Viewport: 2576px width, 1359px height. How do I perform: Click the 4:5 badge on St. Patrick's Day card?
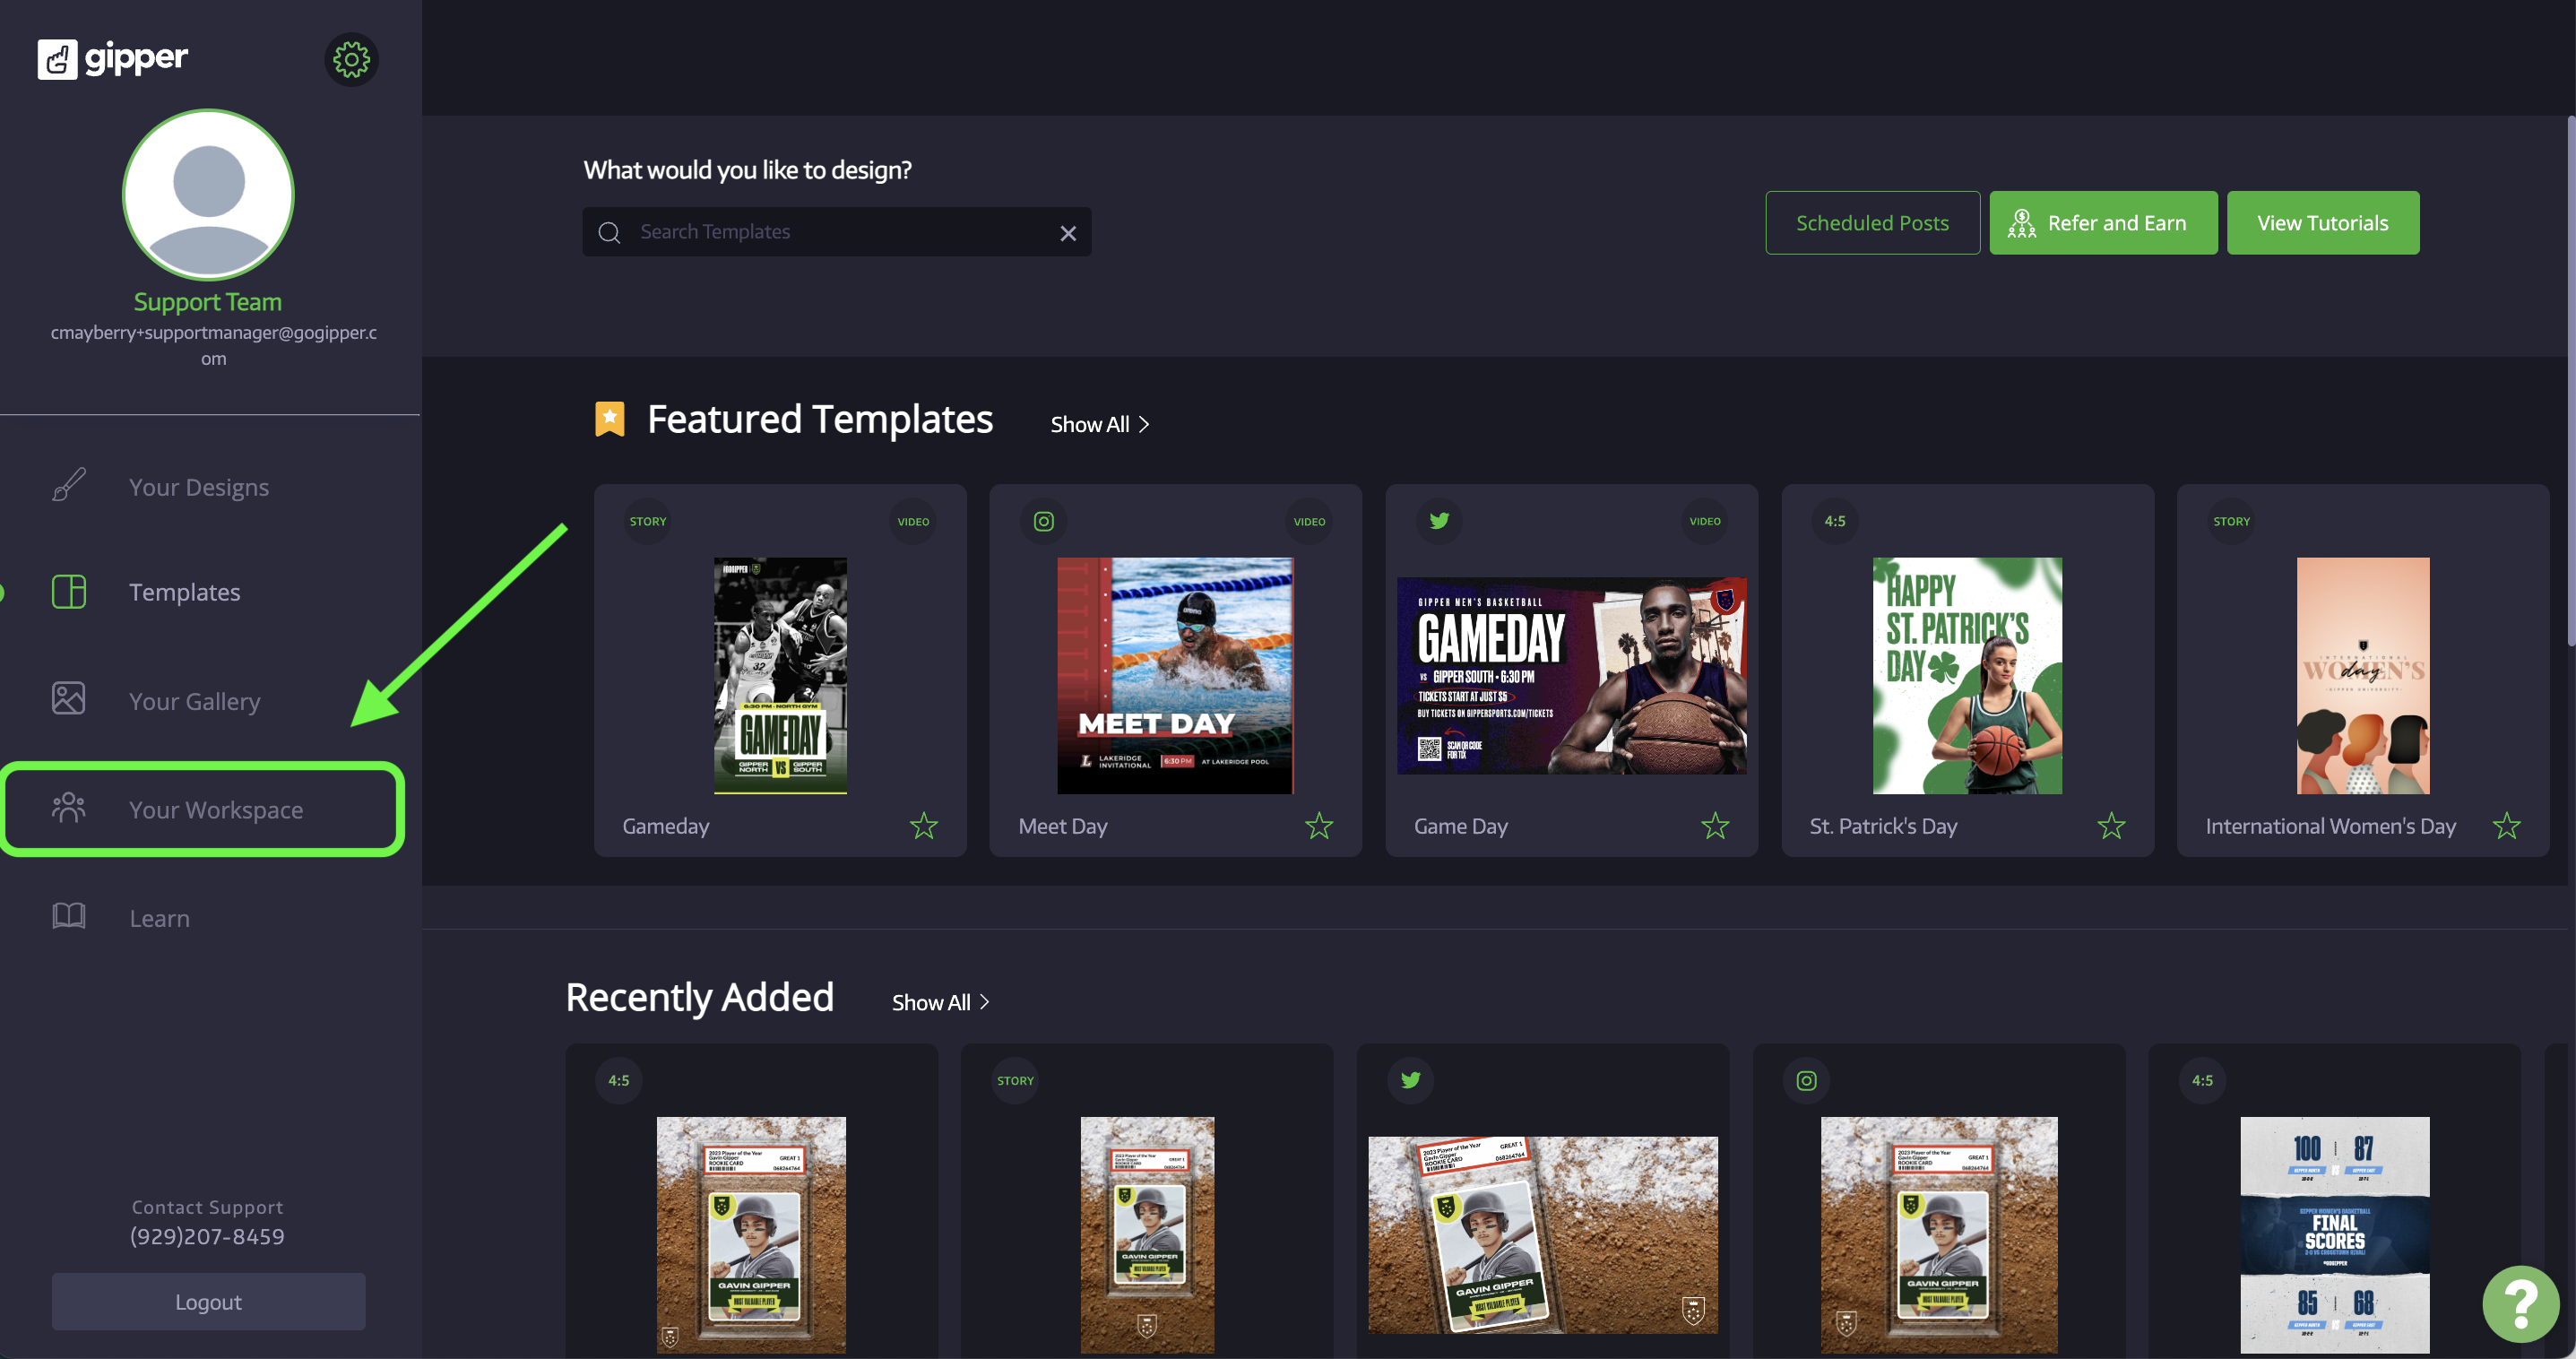(x=1834, y=521)
